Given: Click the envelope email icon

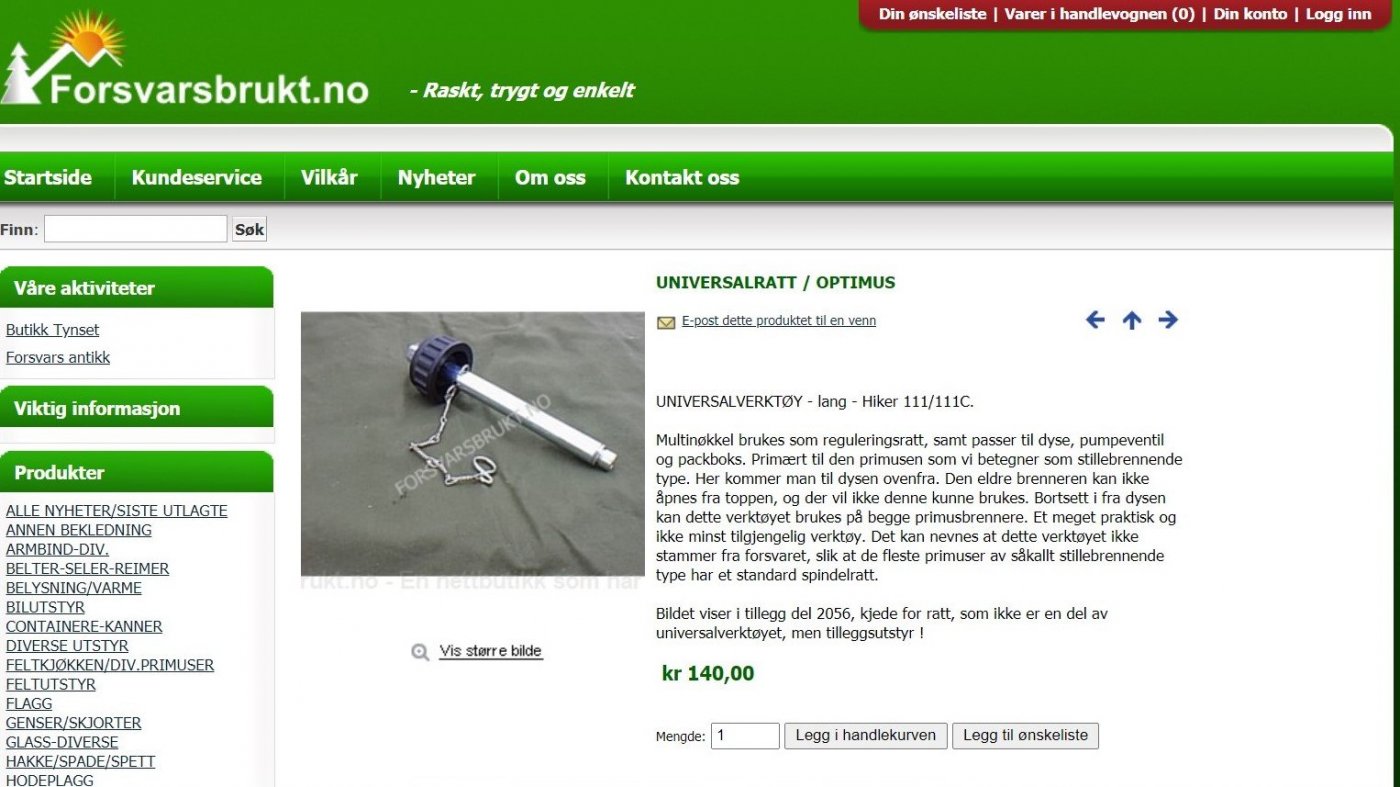Looking at the screenshot, I should coord(666,322).
